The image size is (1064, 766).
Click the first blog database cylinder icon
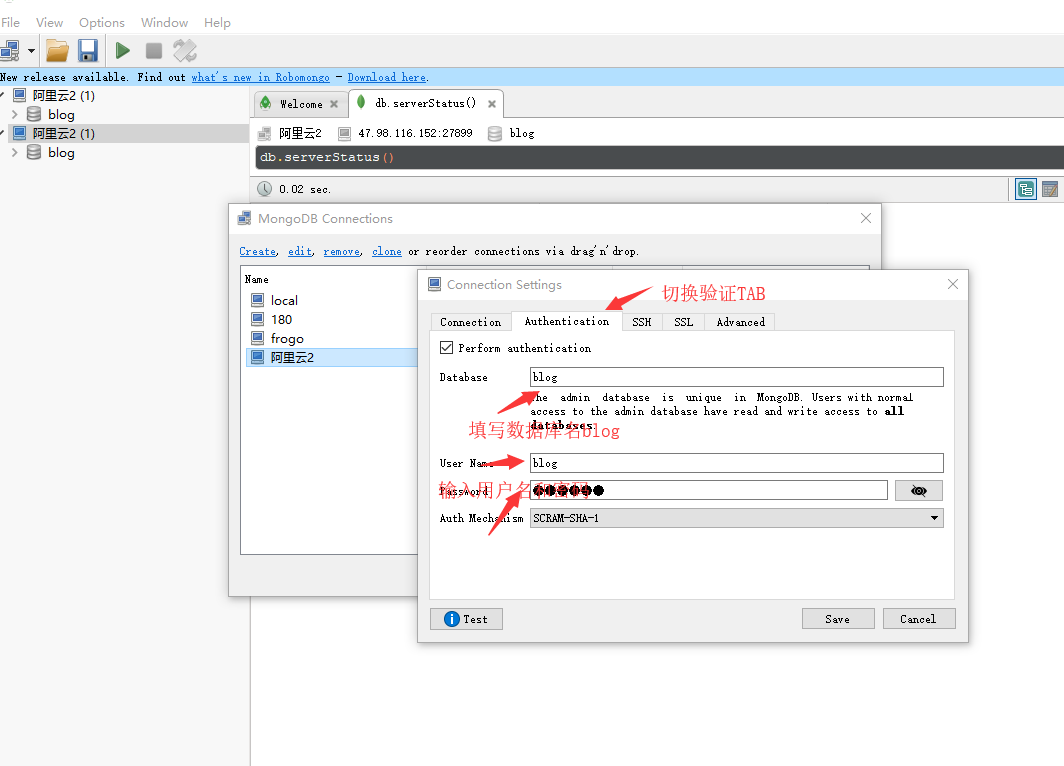click(x=34, y=114)
